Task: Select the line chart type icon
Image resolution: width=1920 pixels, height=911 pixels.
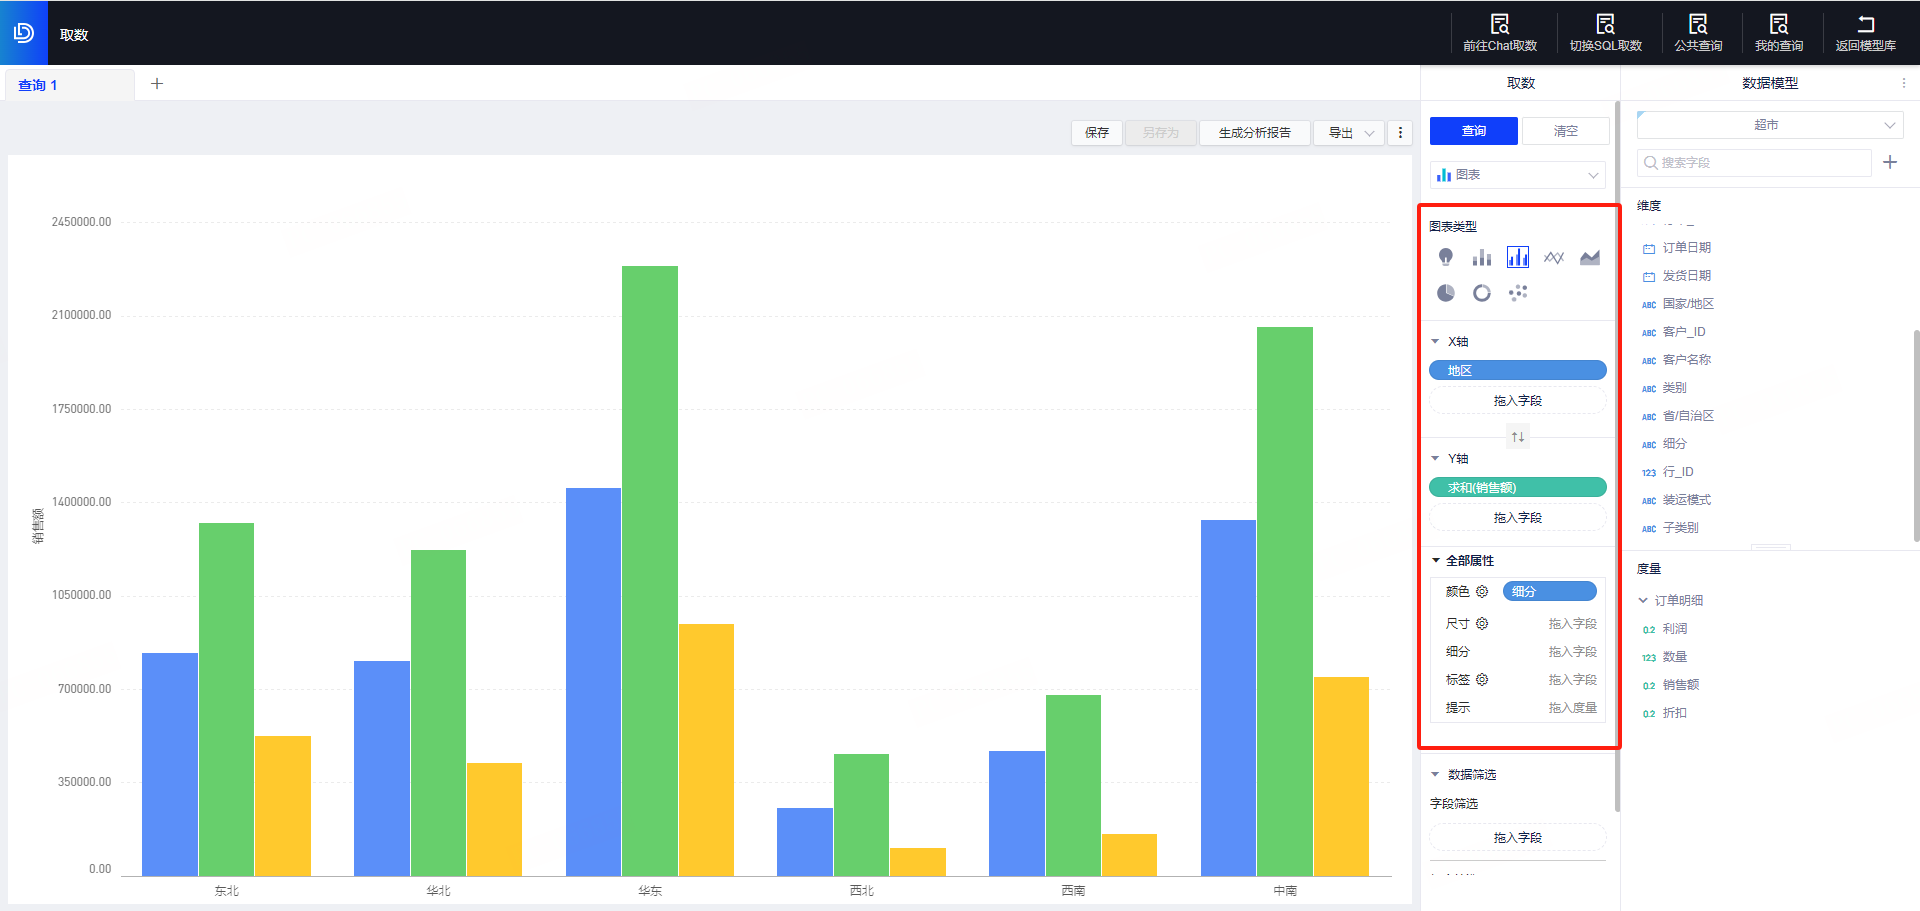Action: click(1553, 258)
